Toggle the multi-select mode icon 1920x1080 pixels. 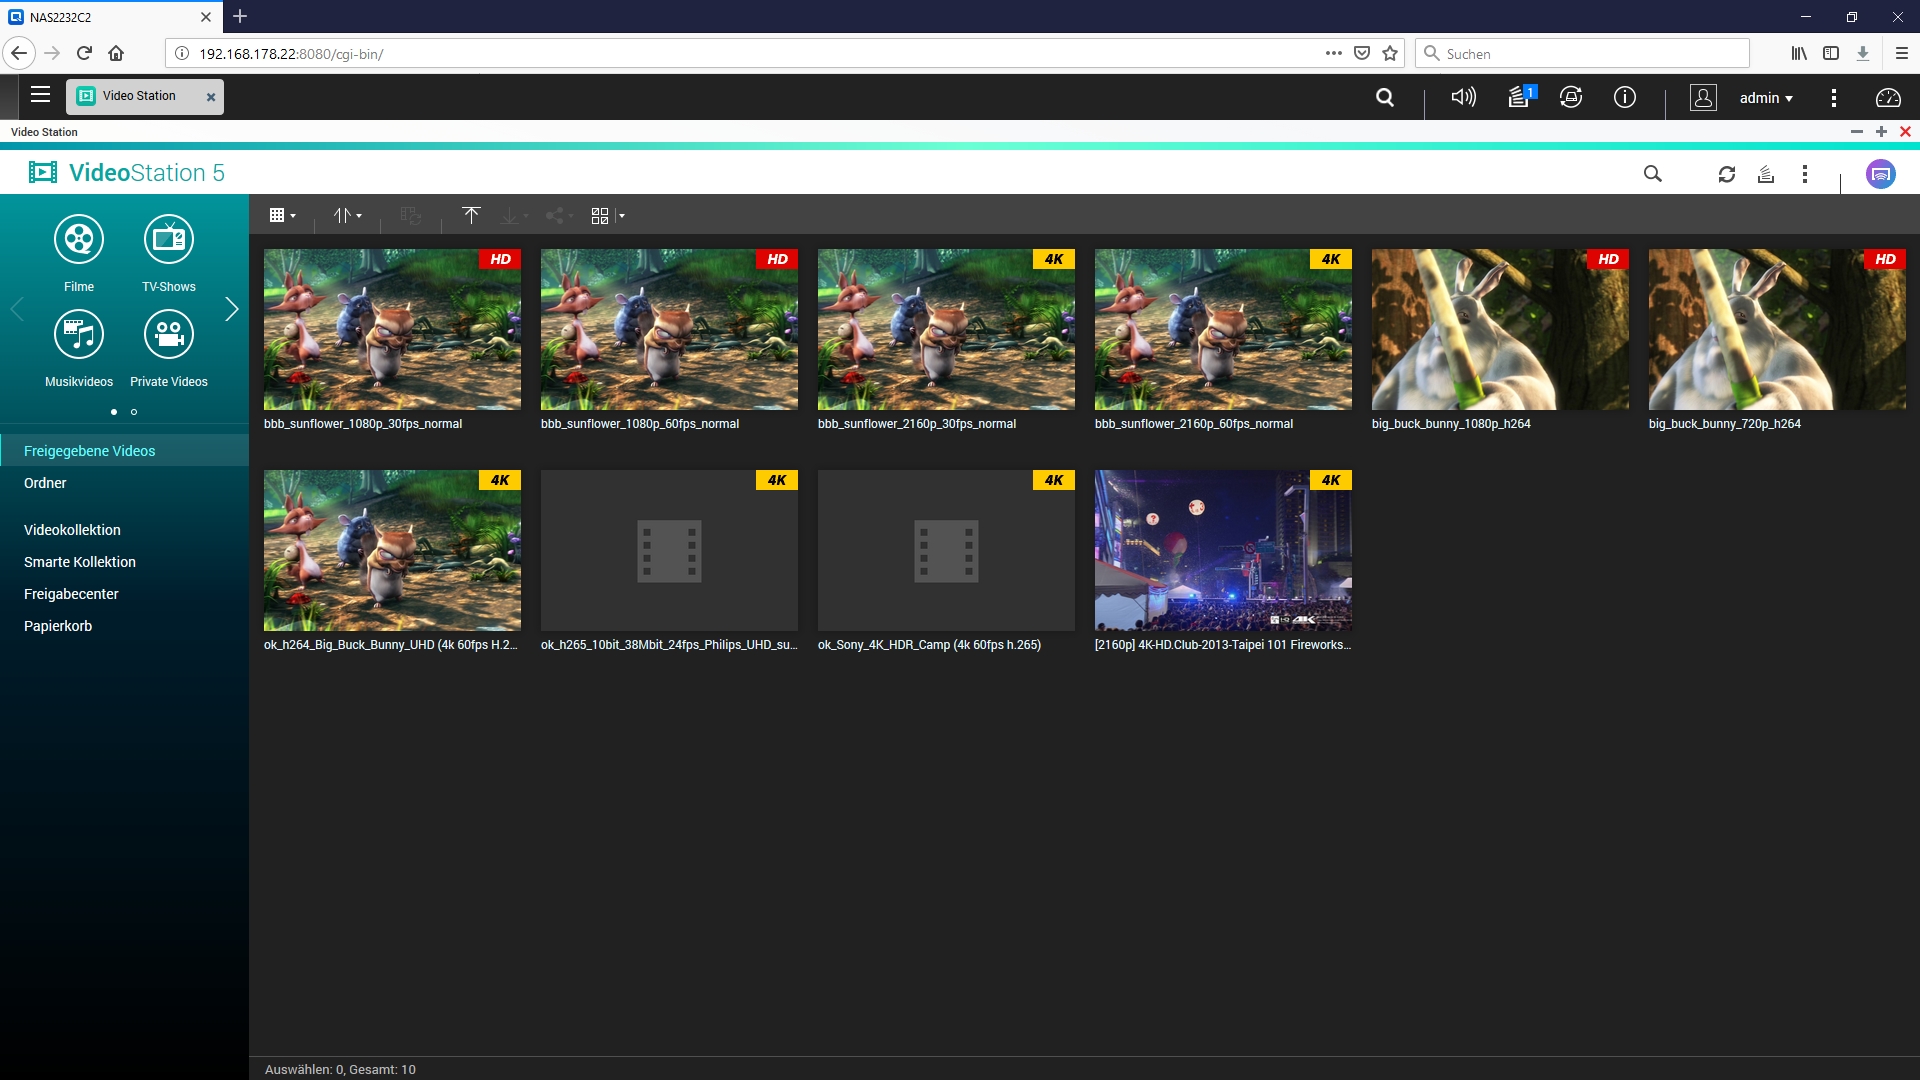pos(601,215)
